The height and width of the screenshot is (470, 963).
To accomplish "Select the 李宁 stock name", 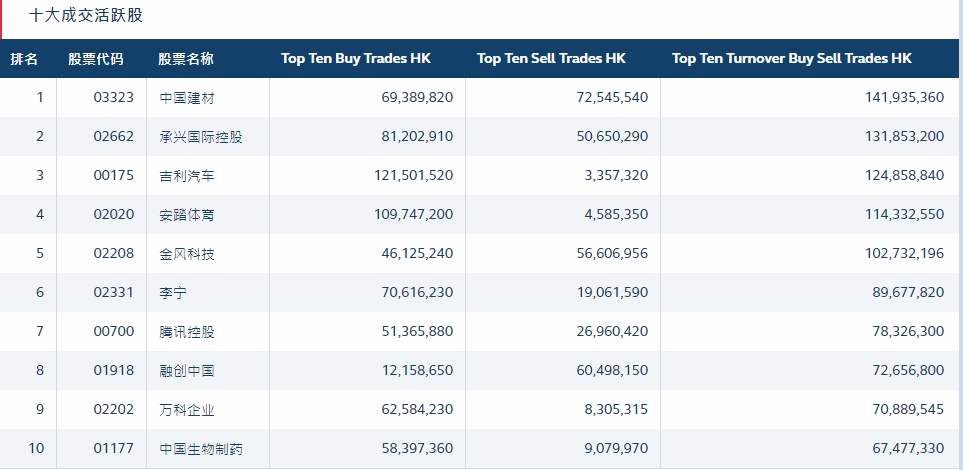I will pyautogui.click(x=173, y=293).
